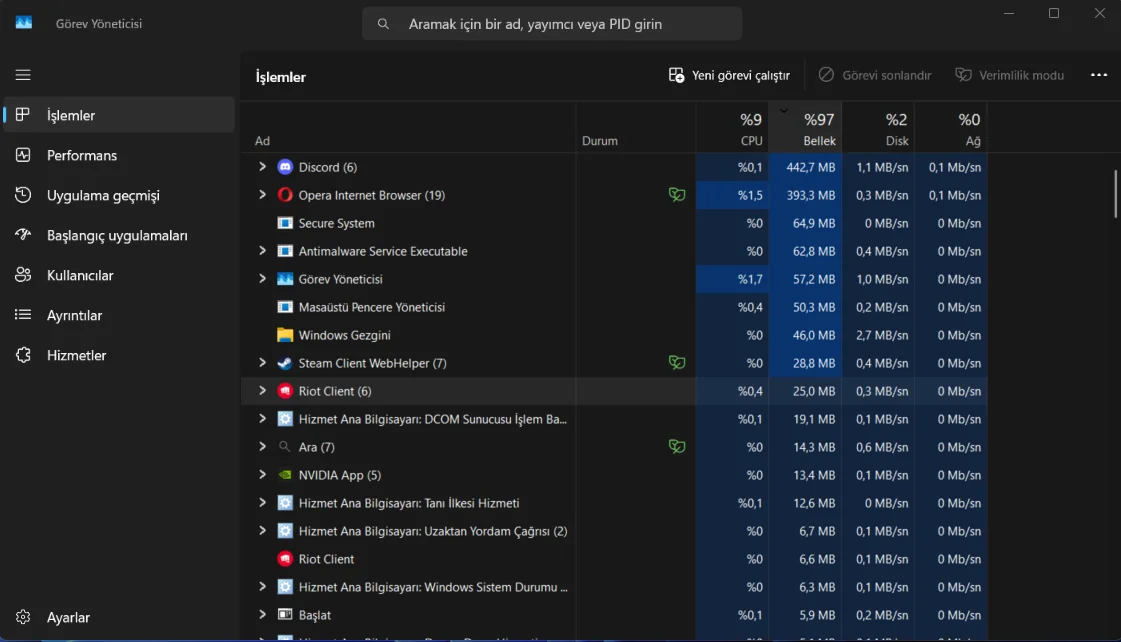Viewport: 1121px width, 642px height.
Task: Open the Kullanıcılar page
Action: pos(119,275)
